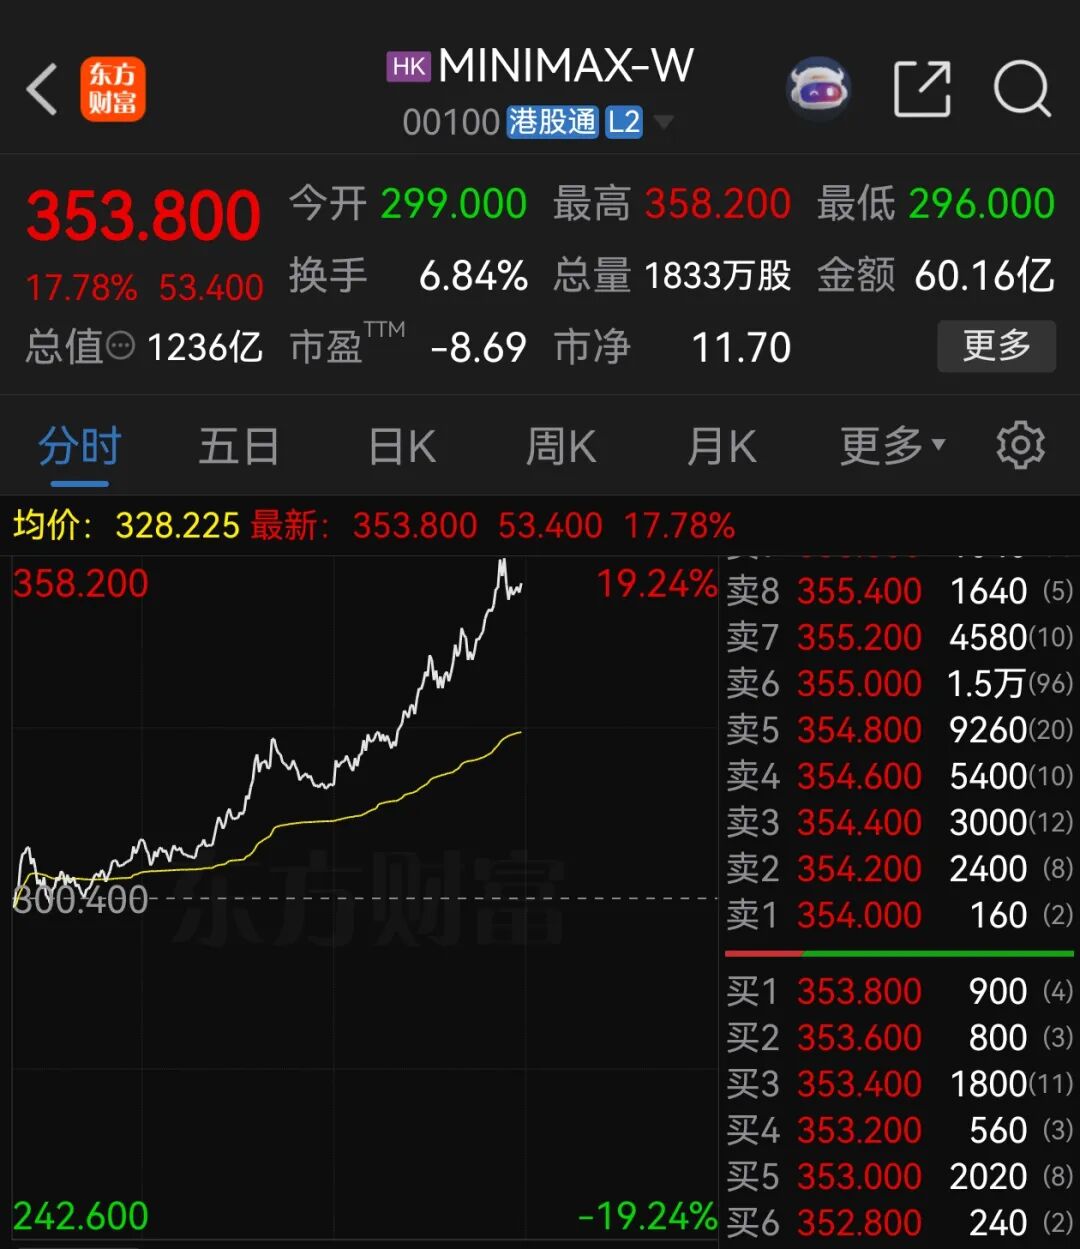Select the 卖8 355.400 order row
This screenshot has height=1249, width=1080.
point(899,591)
